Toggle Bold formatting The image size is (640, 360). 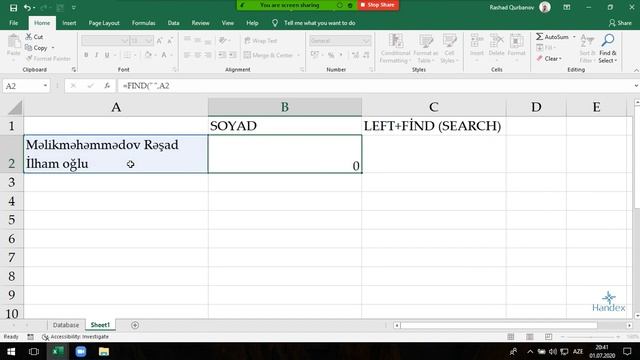(x=86, y=55)
